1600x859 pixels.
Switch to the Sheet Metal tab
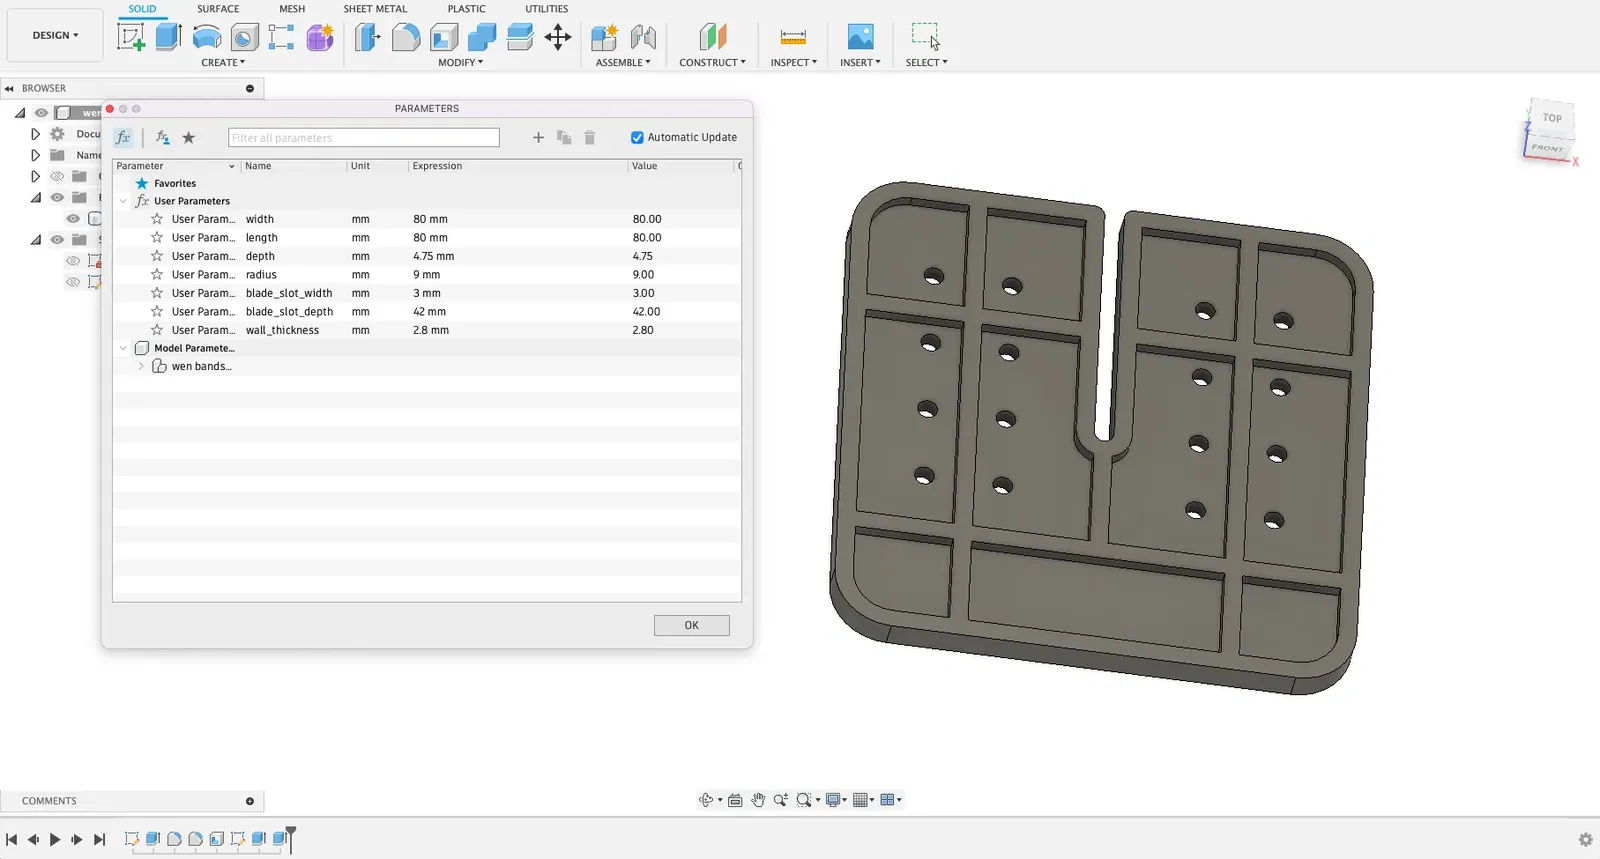tap(375, 9)
